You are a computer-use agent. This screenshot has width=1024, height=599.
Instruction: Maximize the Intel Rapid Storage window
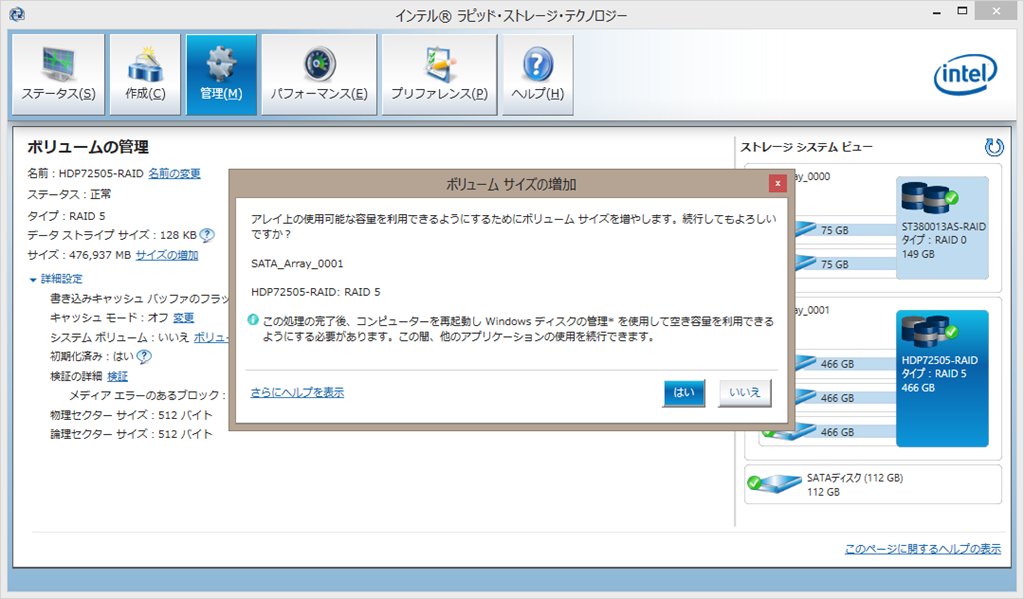pyautogui.click(x=962, y=11)
